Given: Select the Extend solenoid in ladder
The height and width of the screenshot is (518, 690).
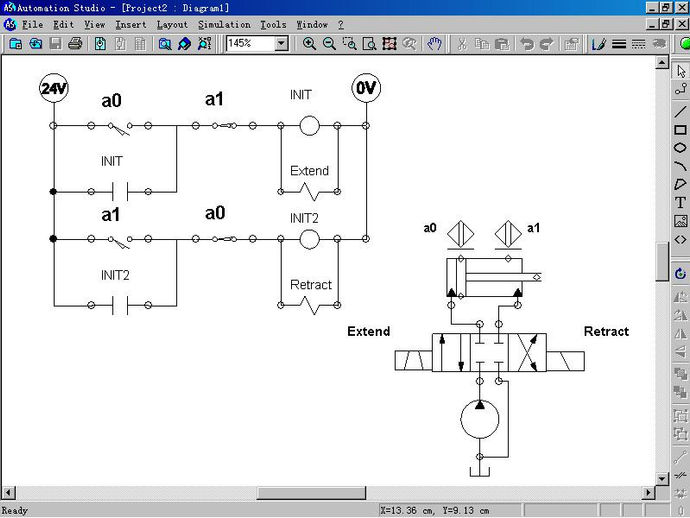Looking at the screenshot, I should point(309,191).
